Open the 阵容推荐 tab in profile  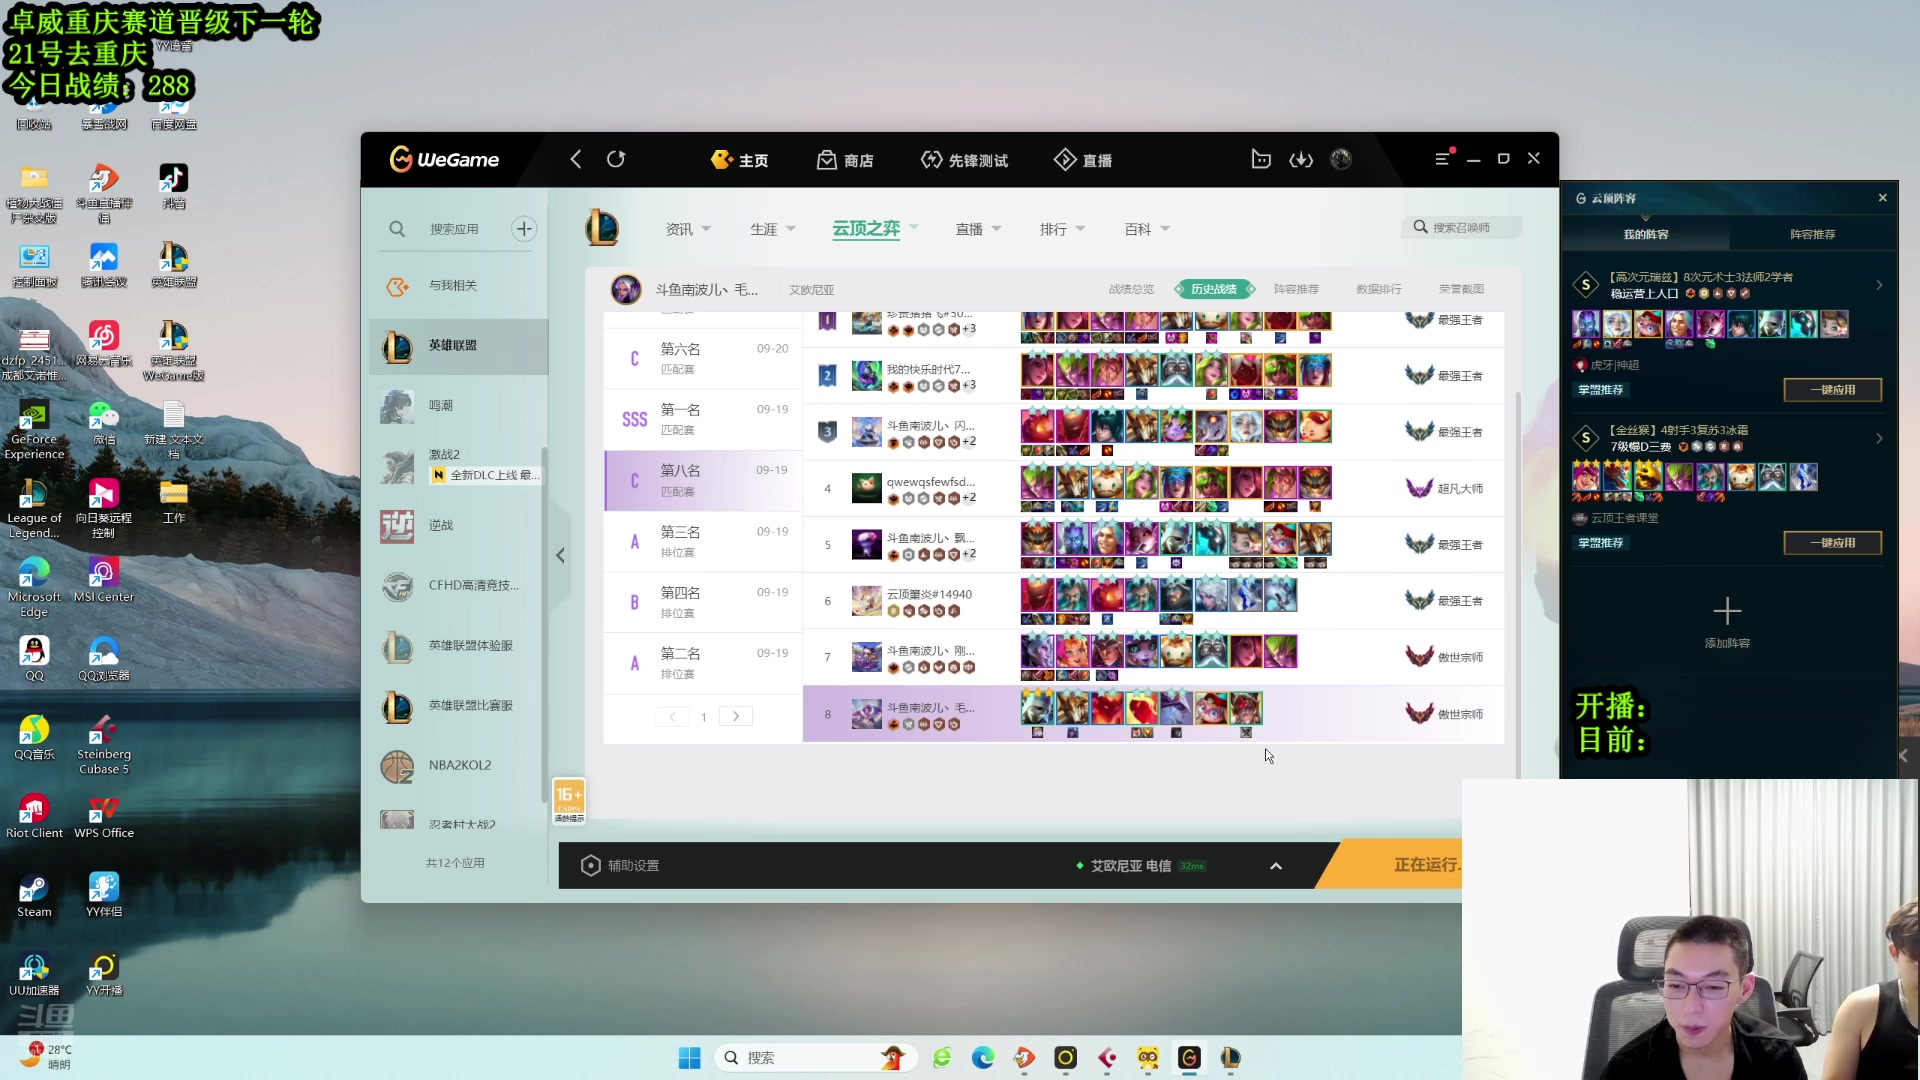1296,289
